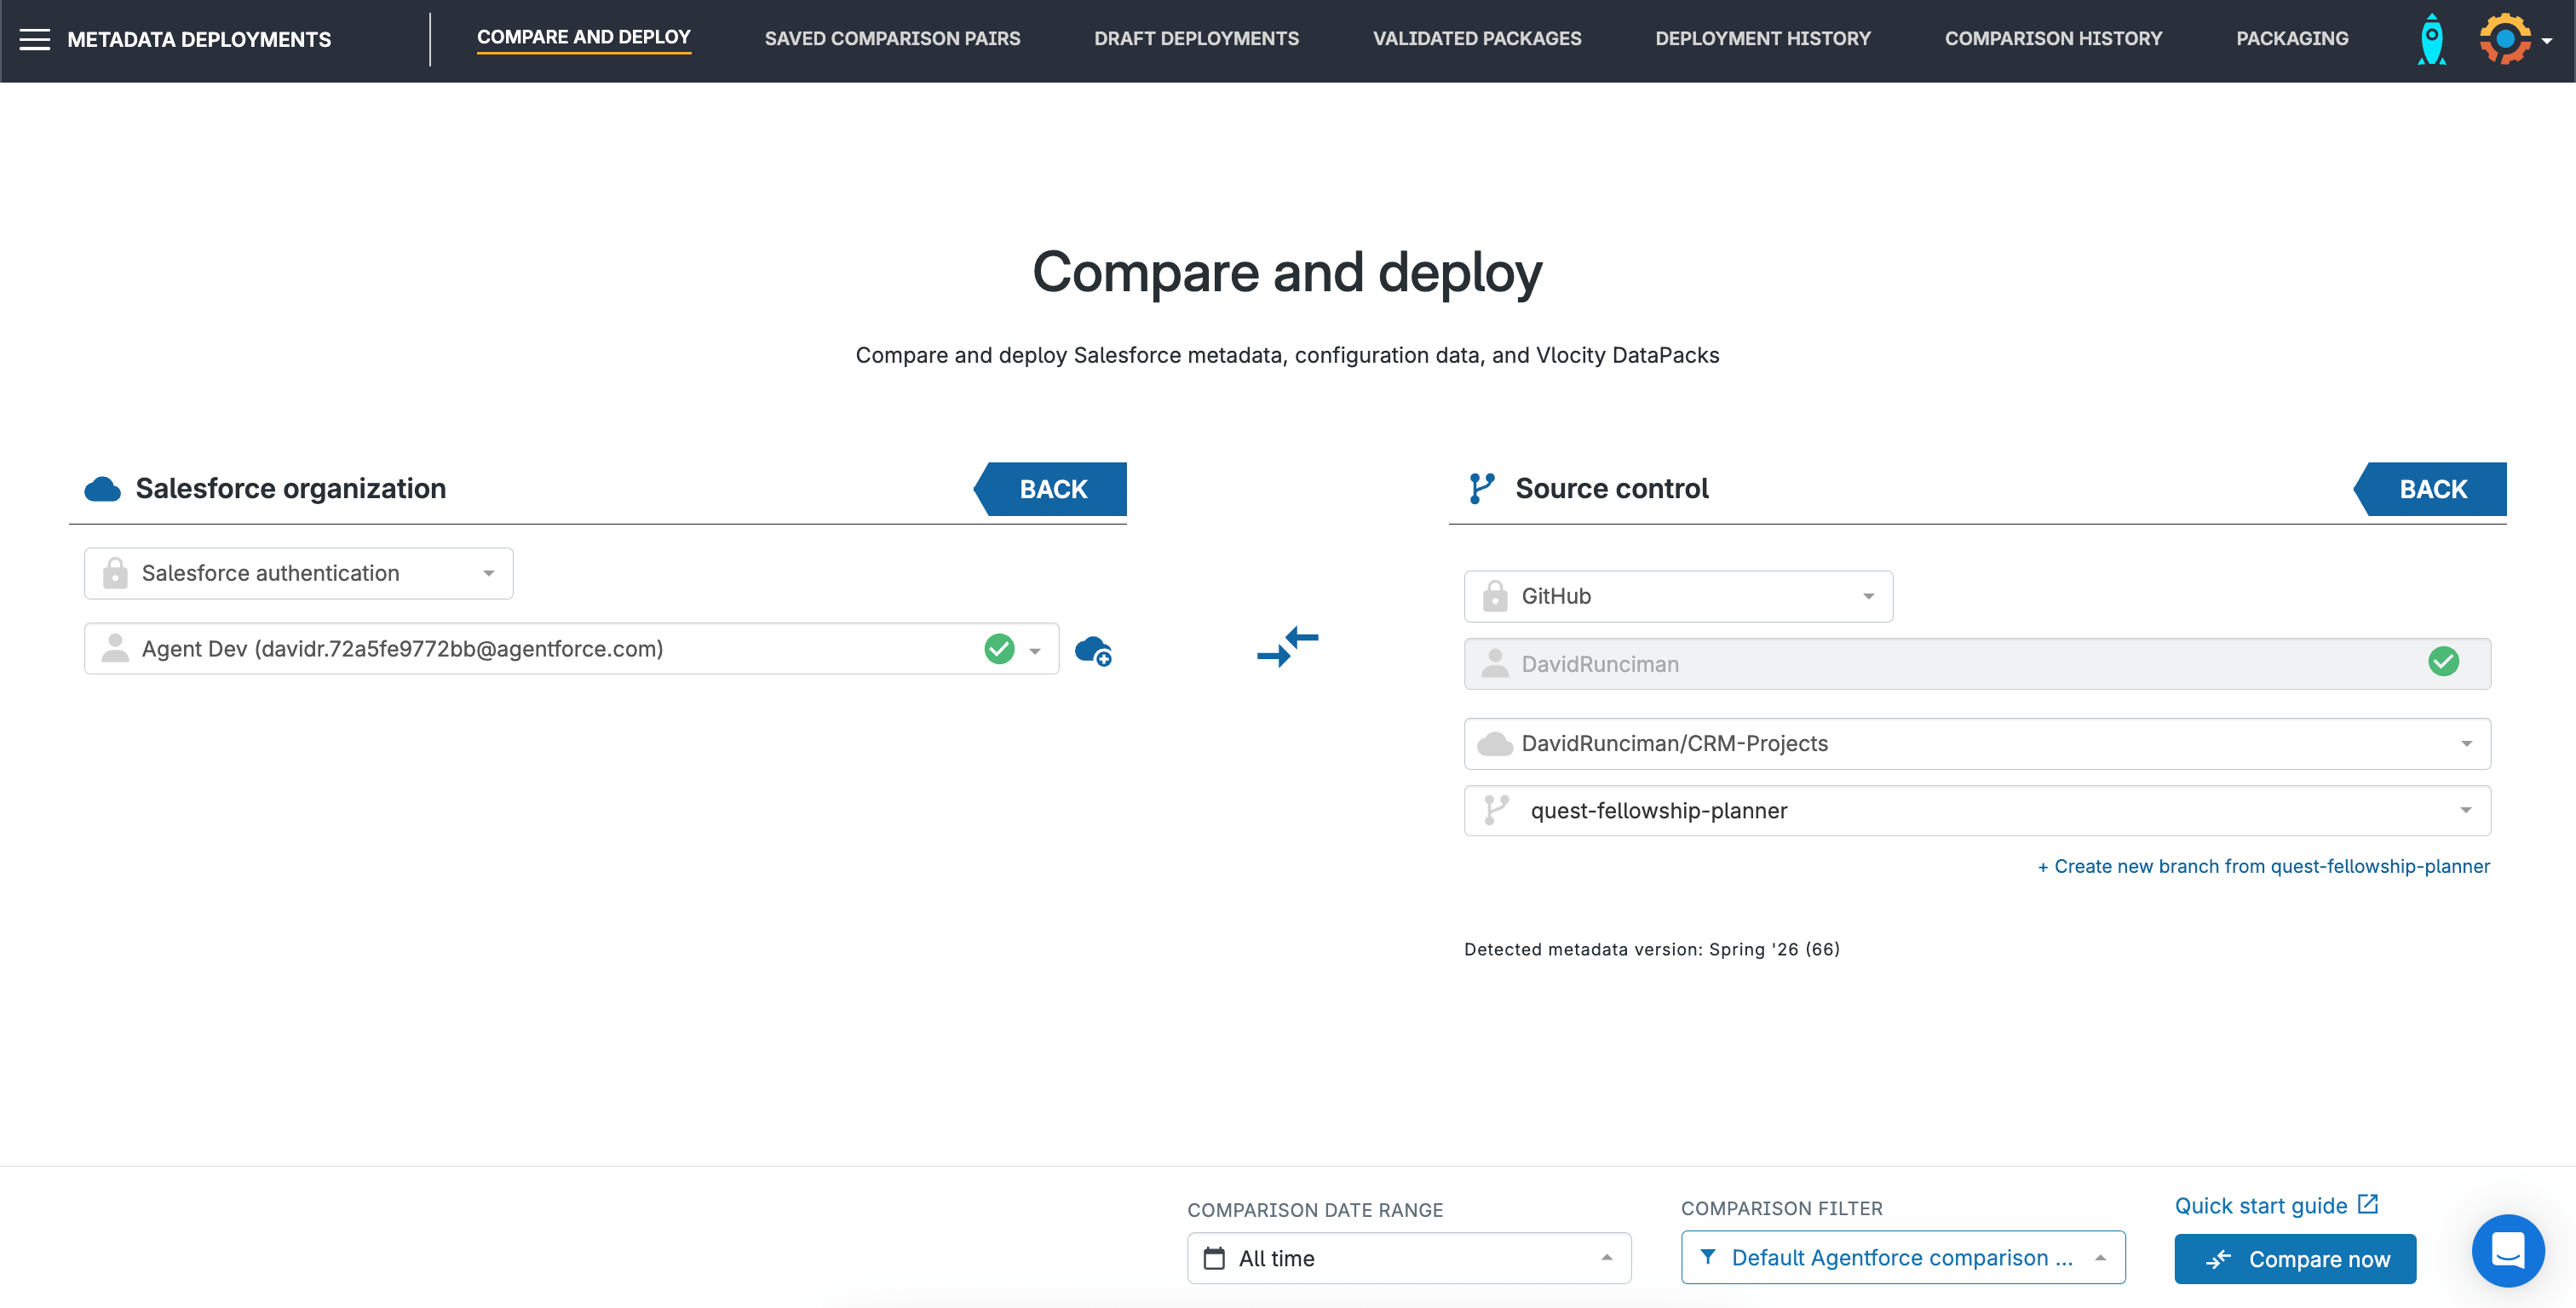Click the funnel icon on the comparison filter

(1710, 1257)
